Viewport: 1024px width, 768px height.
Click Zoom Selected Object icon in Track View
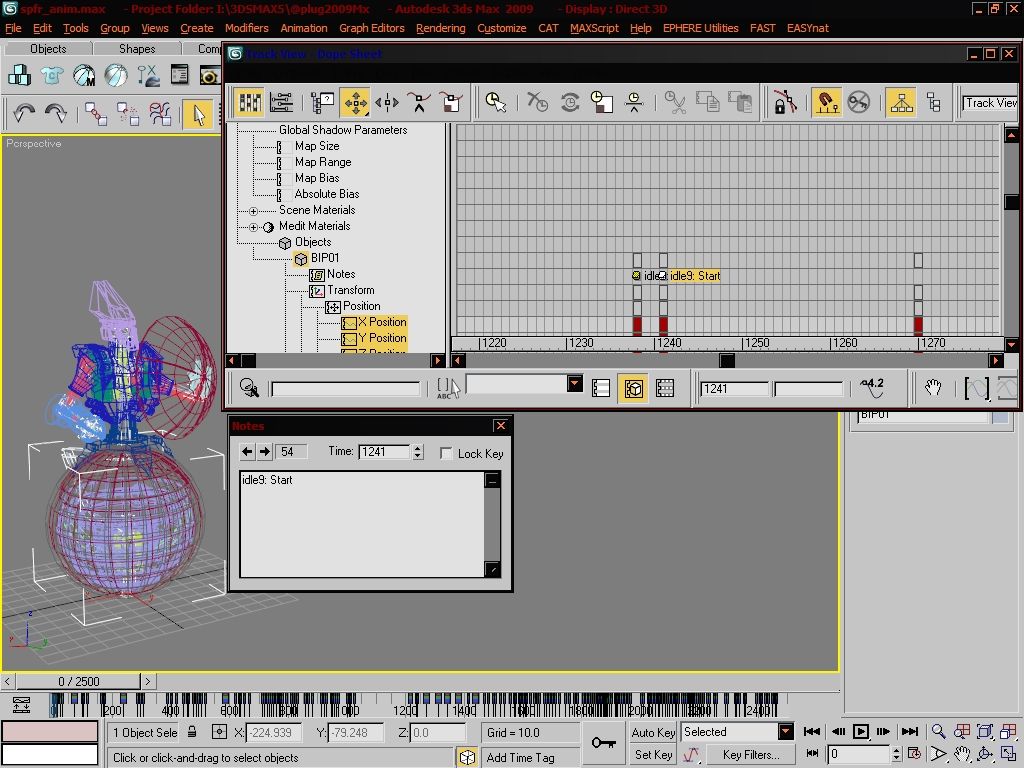pos(249,388)
